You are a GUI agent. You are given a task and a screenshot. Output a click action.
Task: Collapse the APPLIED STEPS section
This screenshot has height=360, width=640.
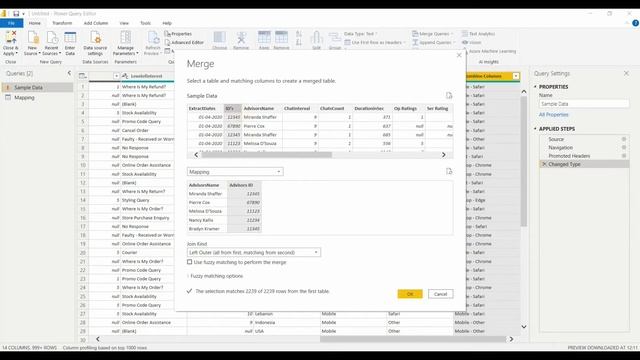pyautogui.click(x=536, y=129)
